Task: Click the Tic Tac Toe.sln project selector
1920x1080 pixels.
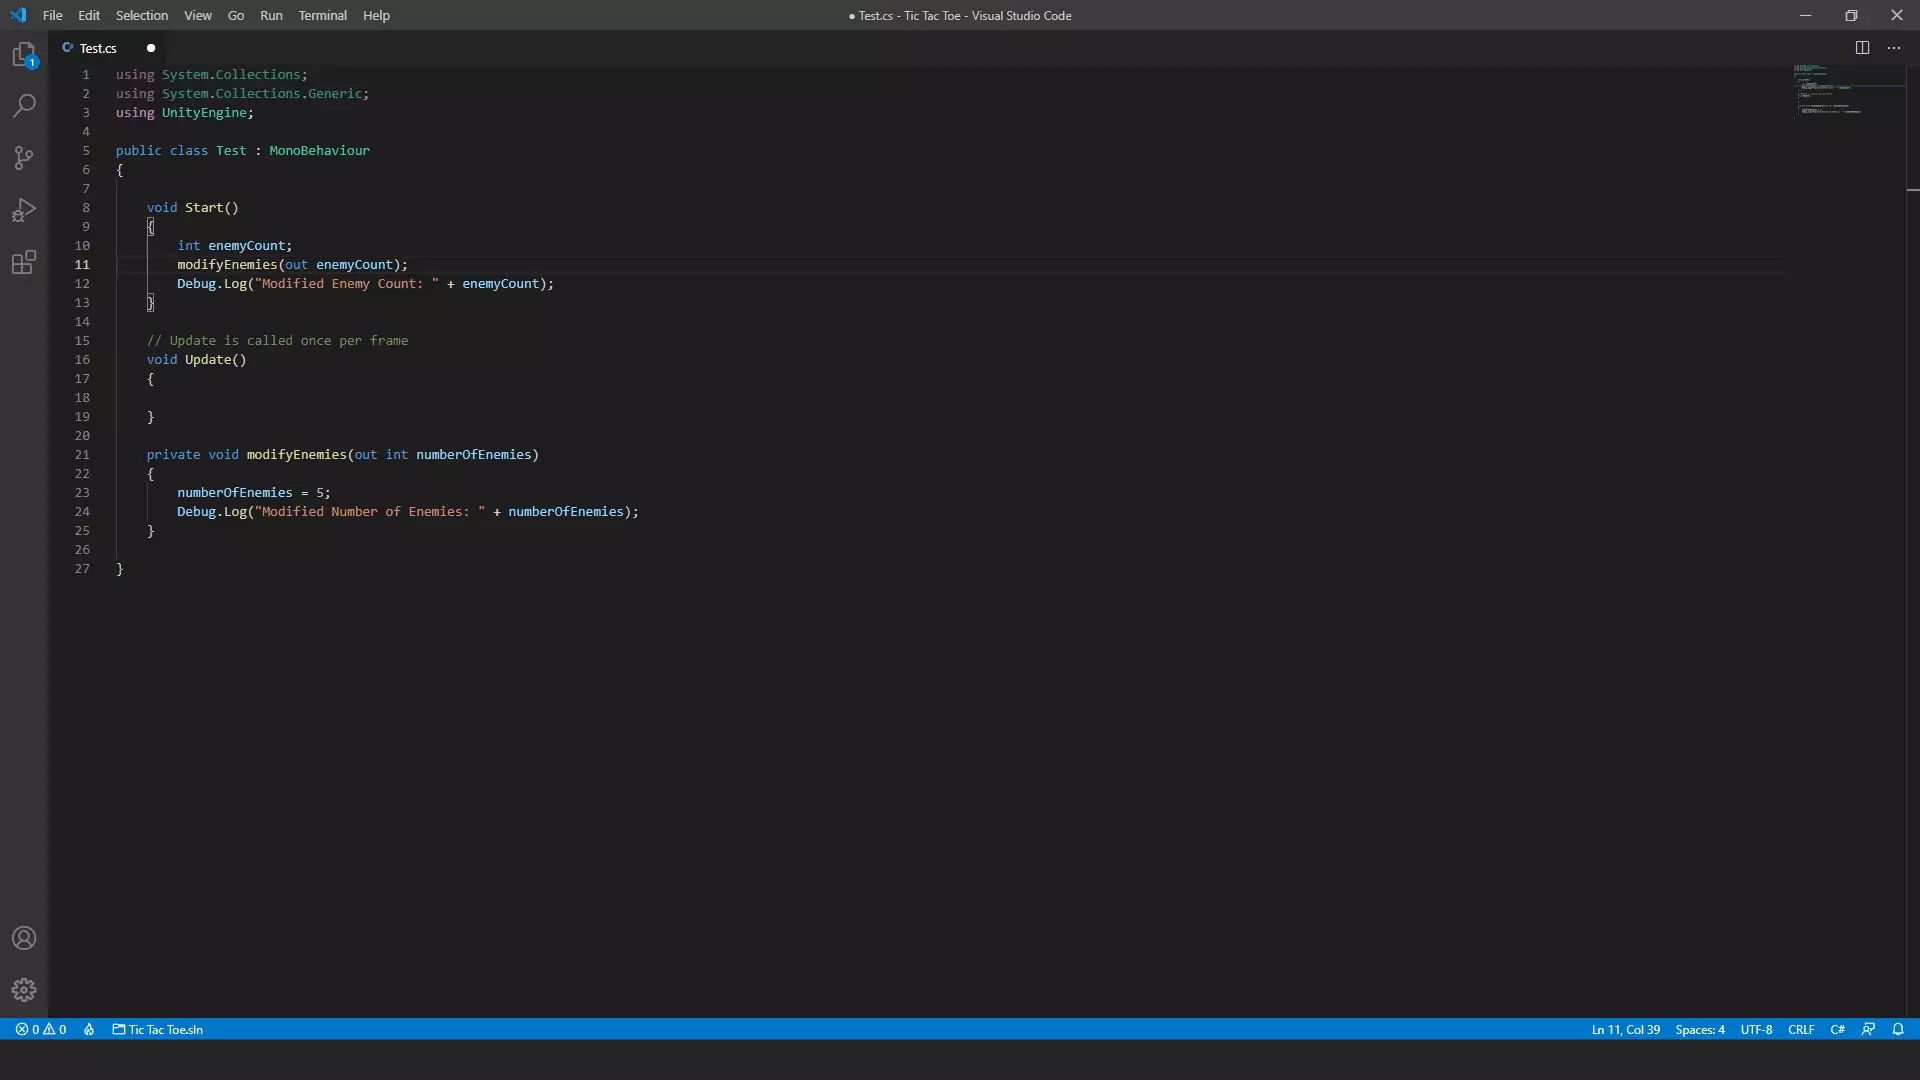Action: (x=158, y=1029)
